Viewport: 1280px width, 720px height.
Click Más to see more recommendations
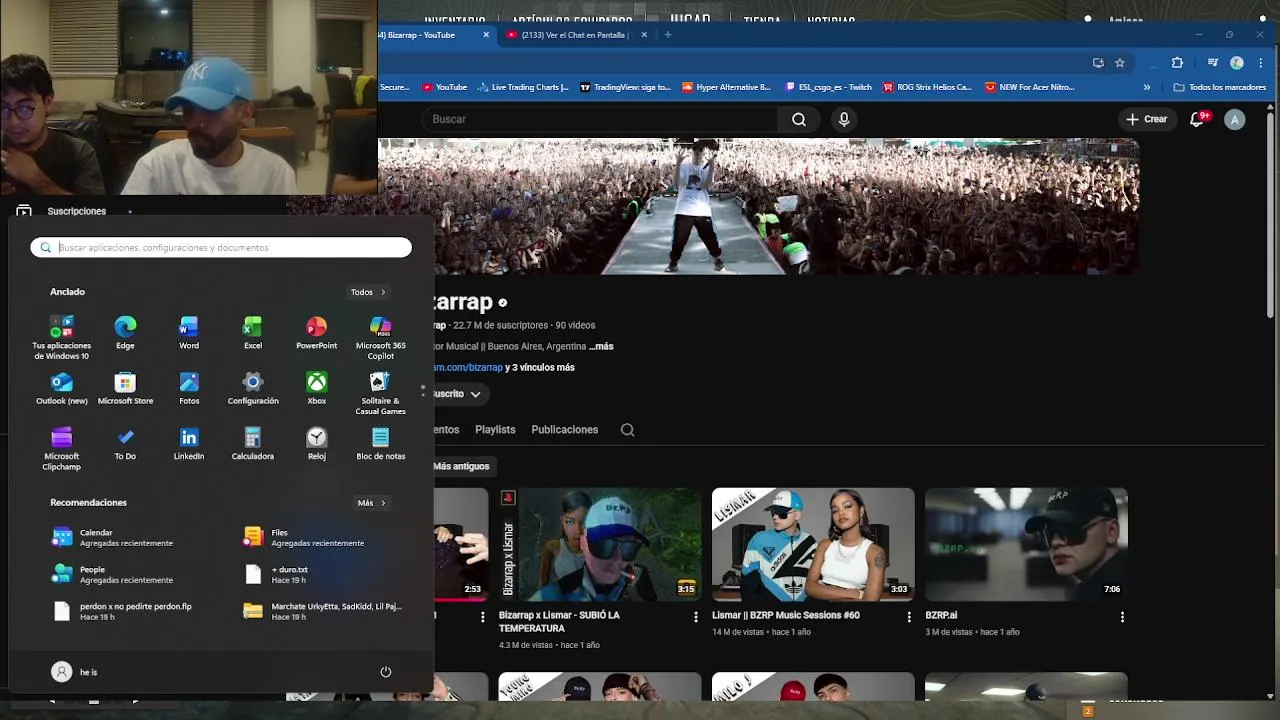(371, 503)
